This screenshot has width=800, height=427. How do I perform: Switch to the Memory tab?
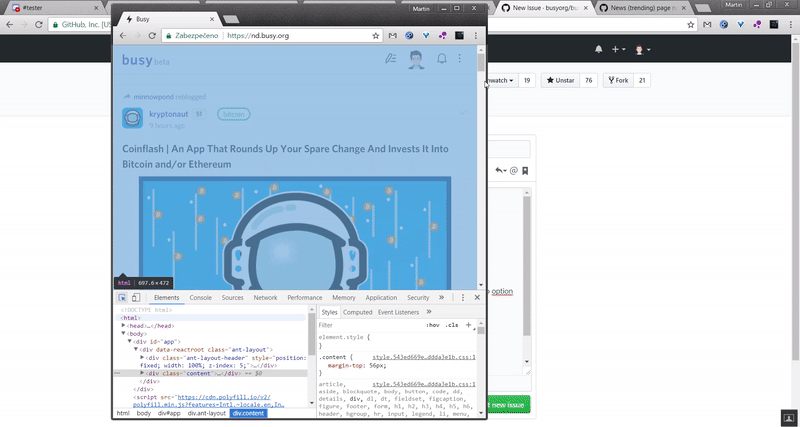point(344,297)
